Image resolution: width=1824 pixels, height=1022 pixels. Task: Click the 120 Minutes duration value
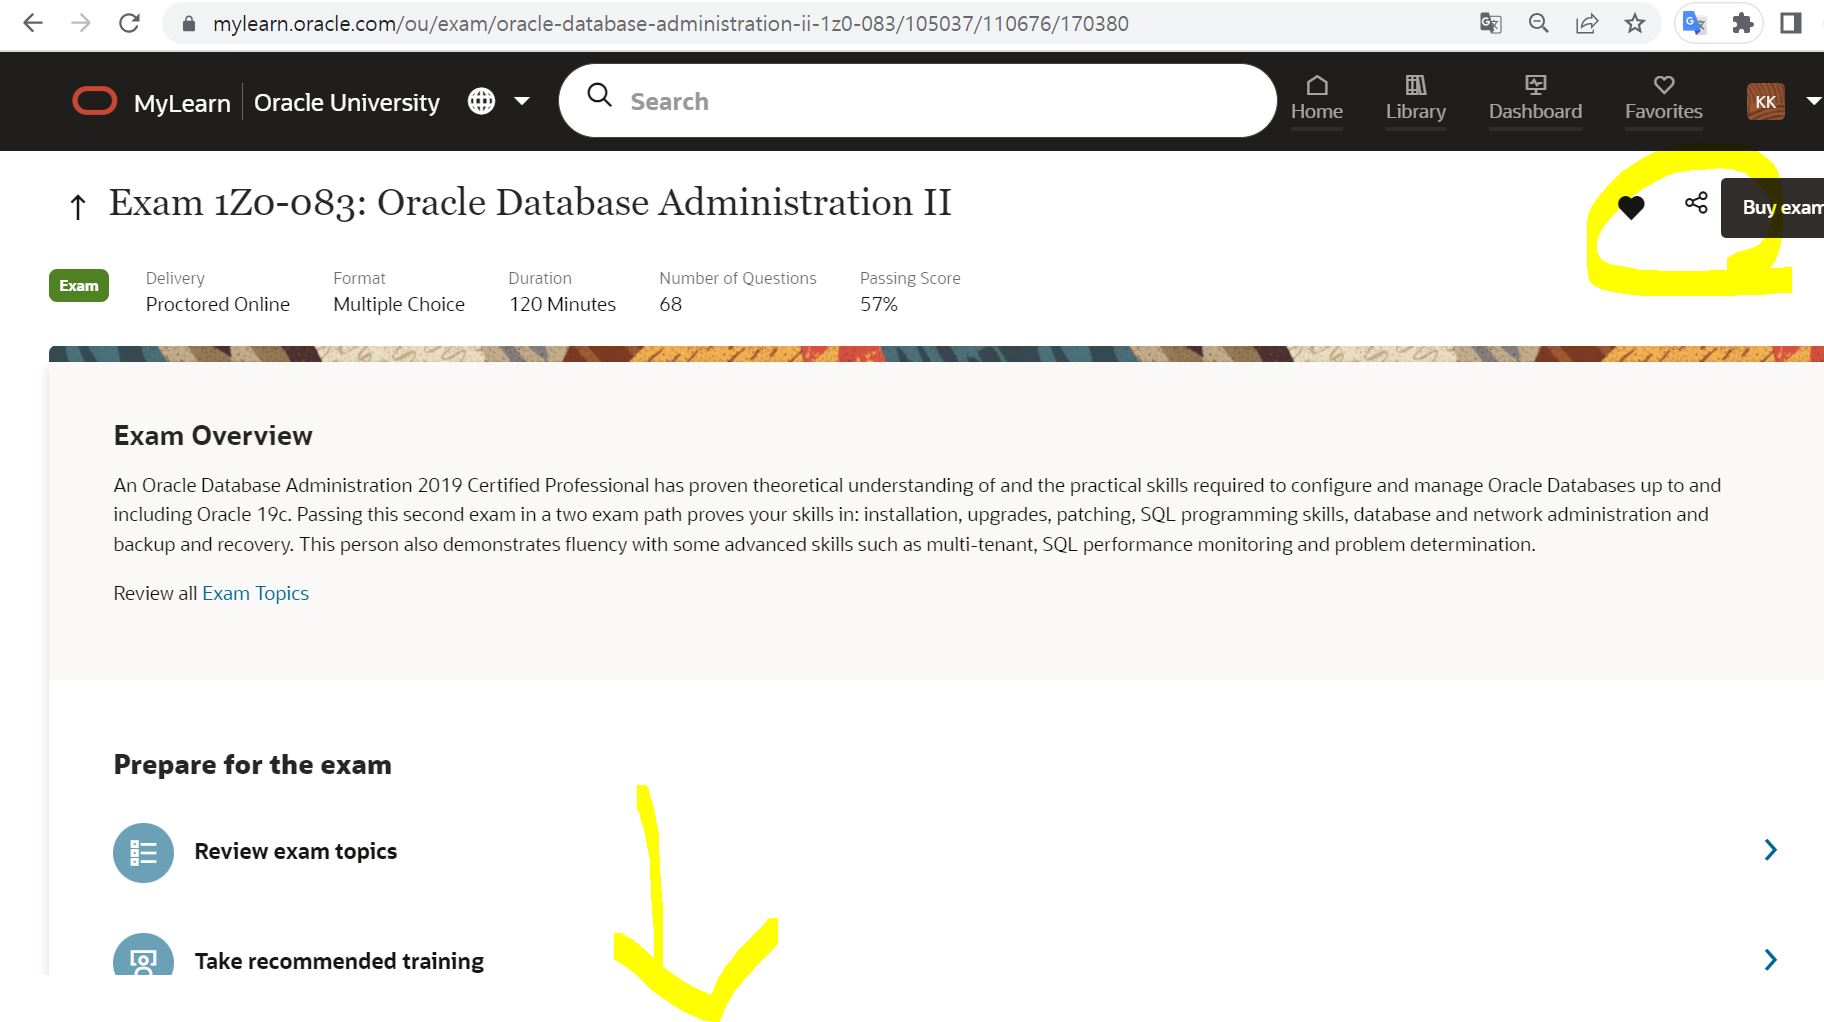(x=563, y=304)
